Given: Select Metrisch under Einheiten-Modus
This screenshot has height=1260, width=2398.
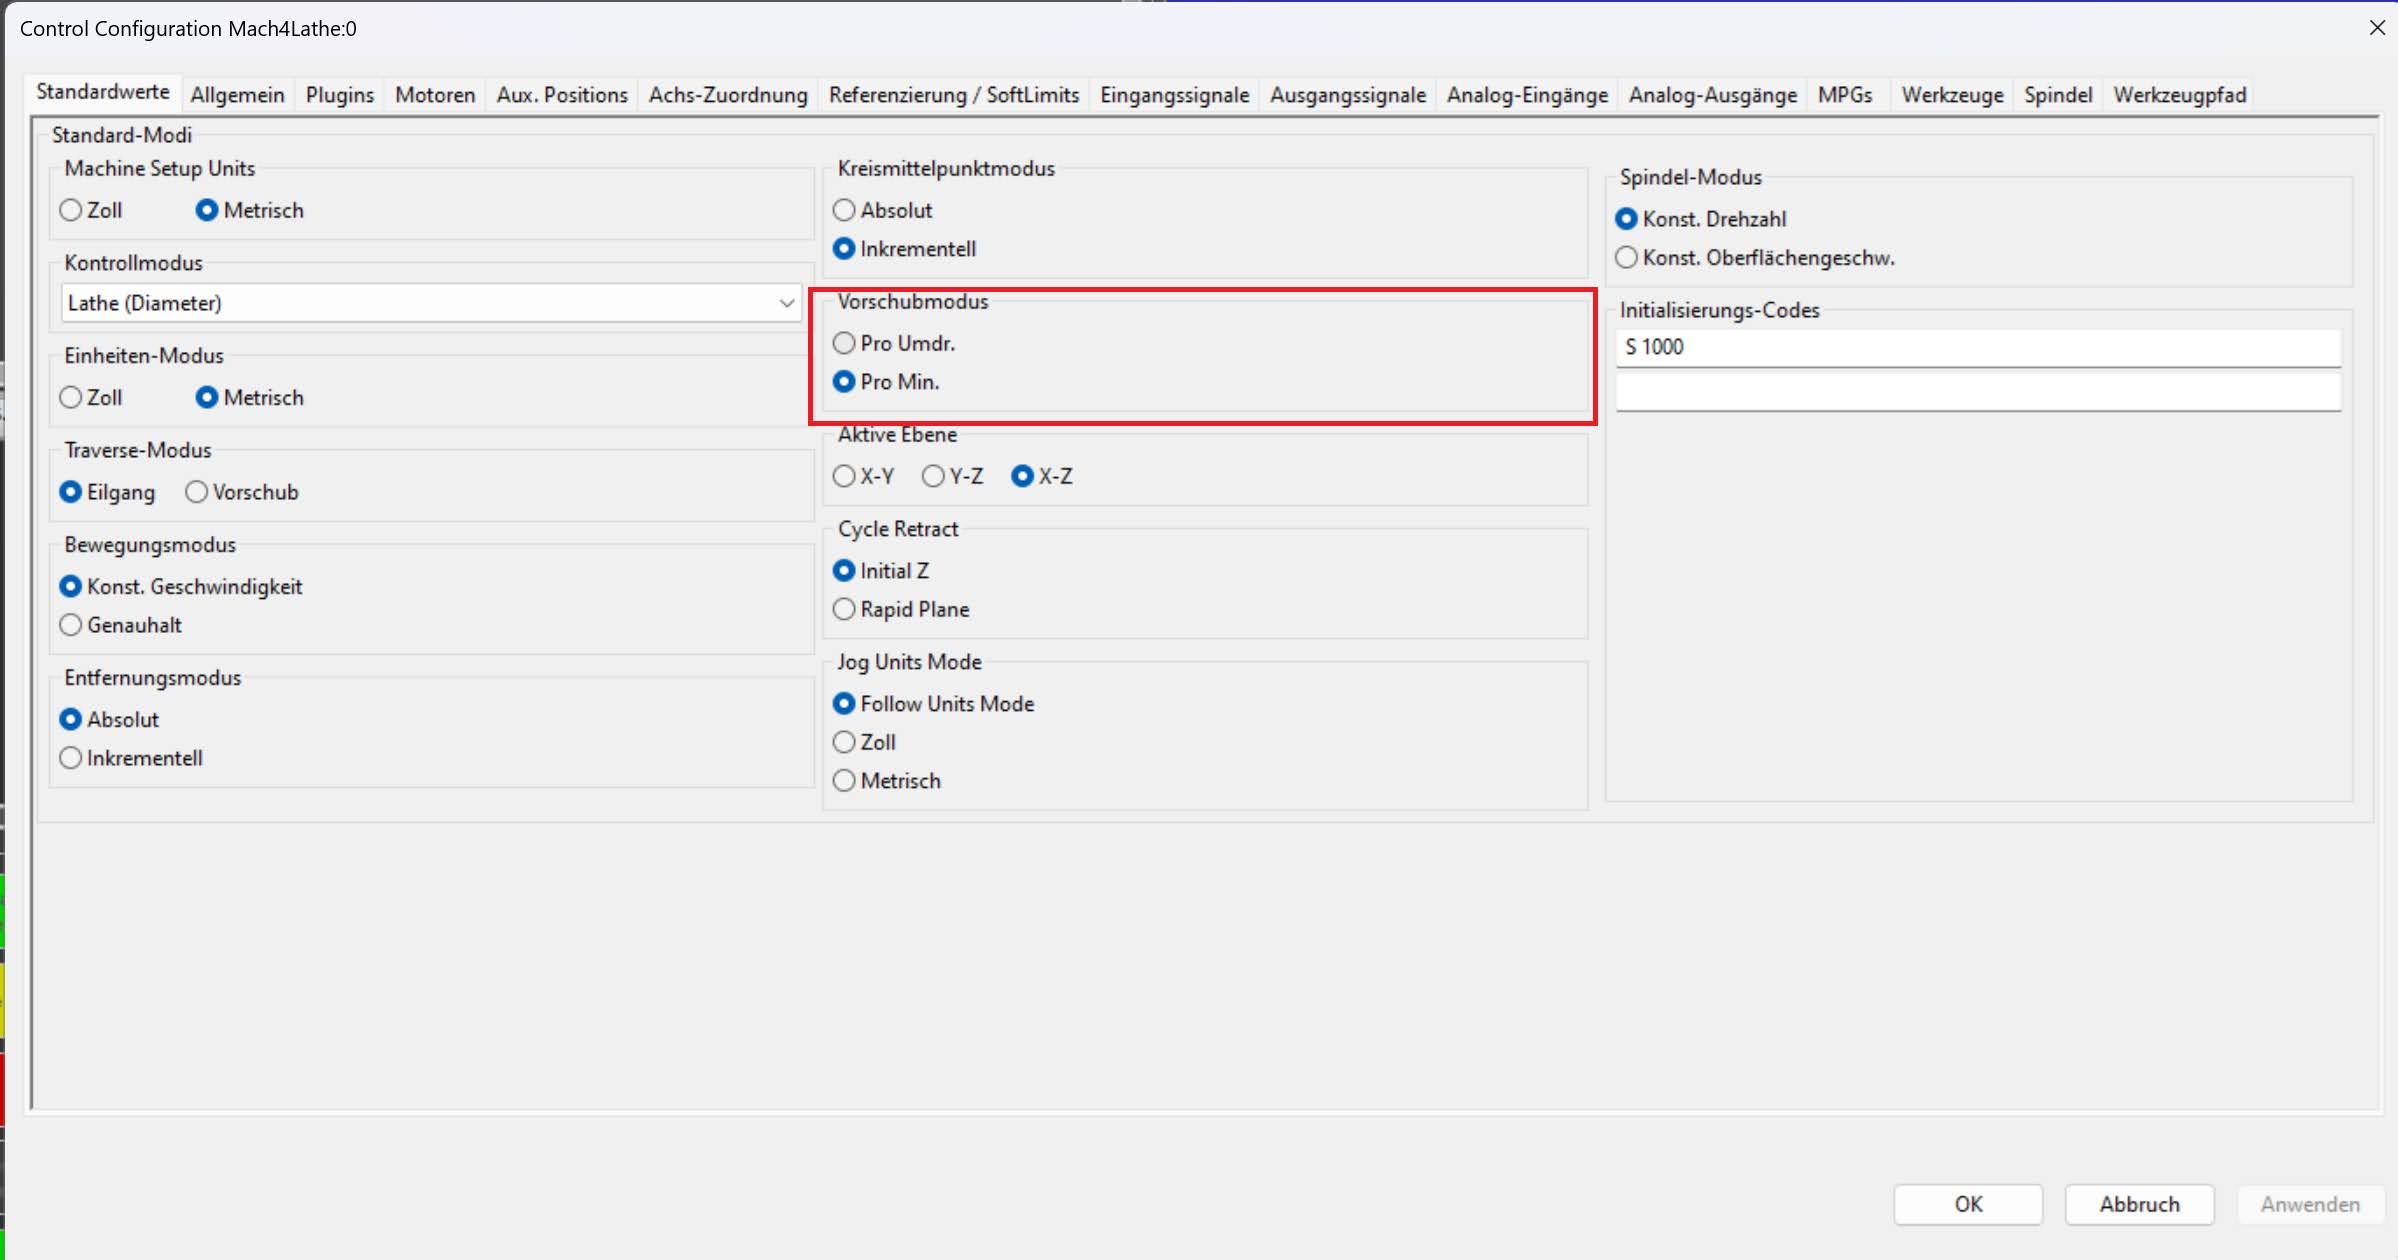Looking at the screenshot, I should coord(250,397).
